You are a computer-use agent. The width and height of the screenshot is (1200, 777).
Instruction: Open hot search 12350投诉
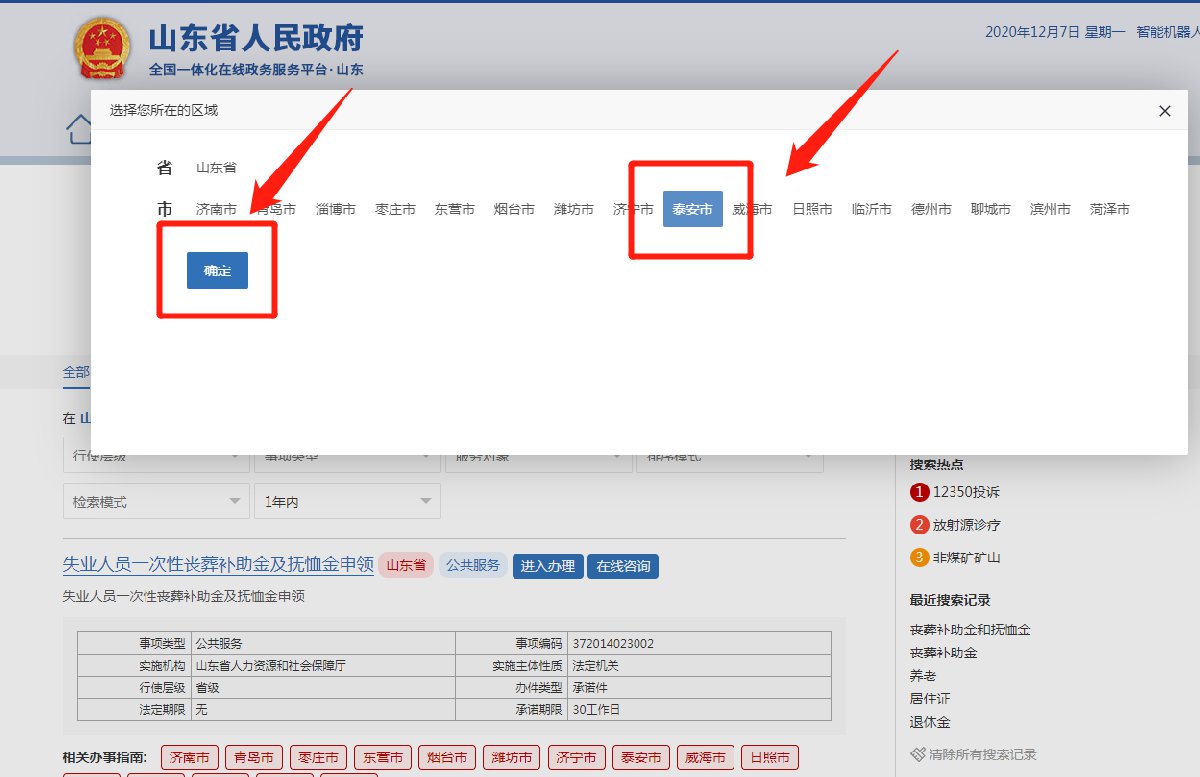tap(966, 492)
